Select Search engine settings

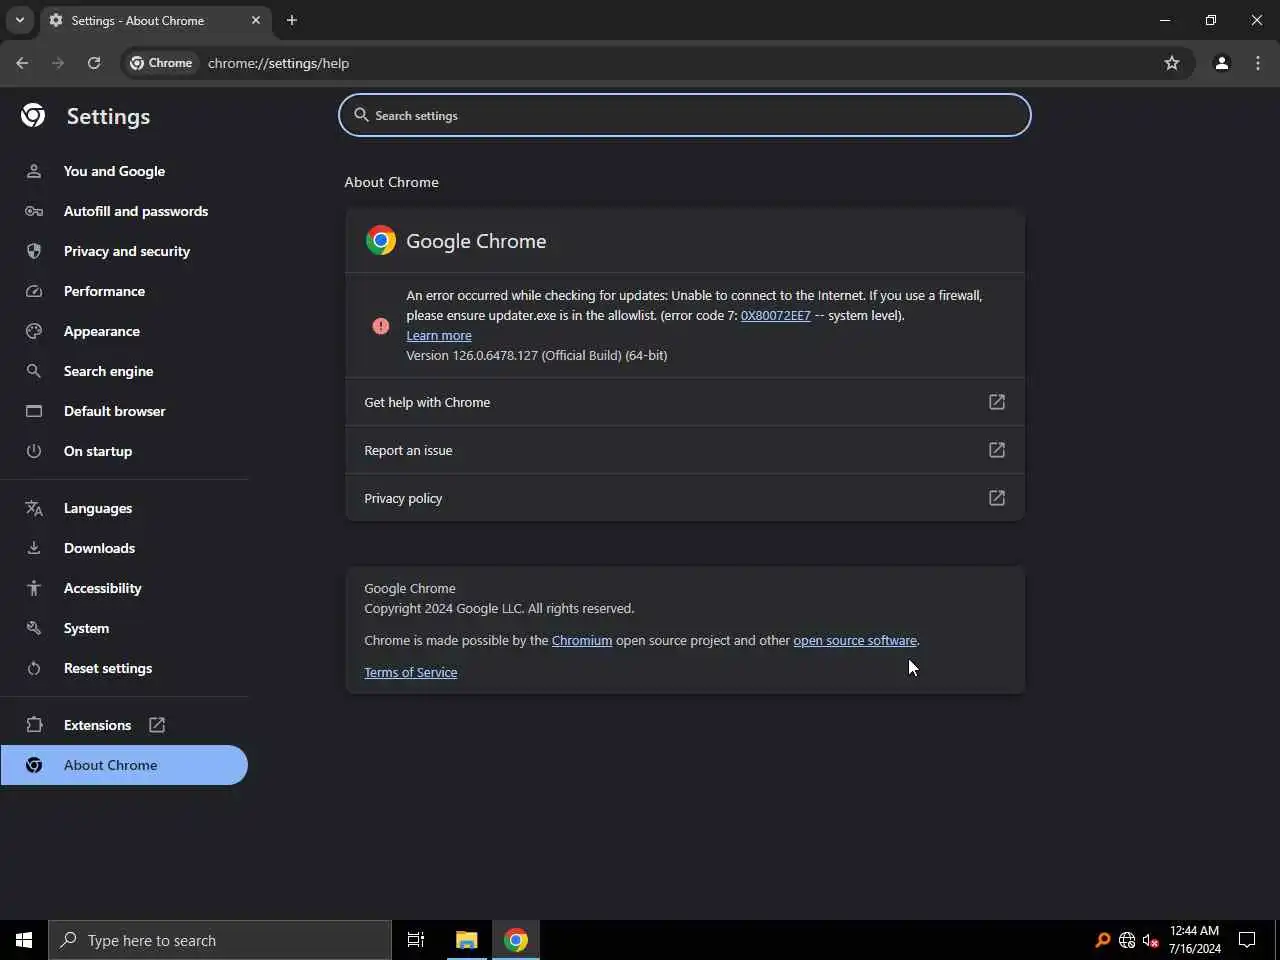click(124, 371)
